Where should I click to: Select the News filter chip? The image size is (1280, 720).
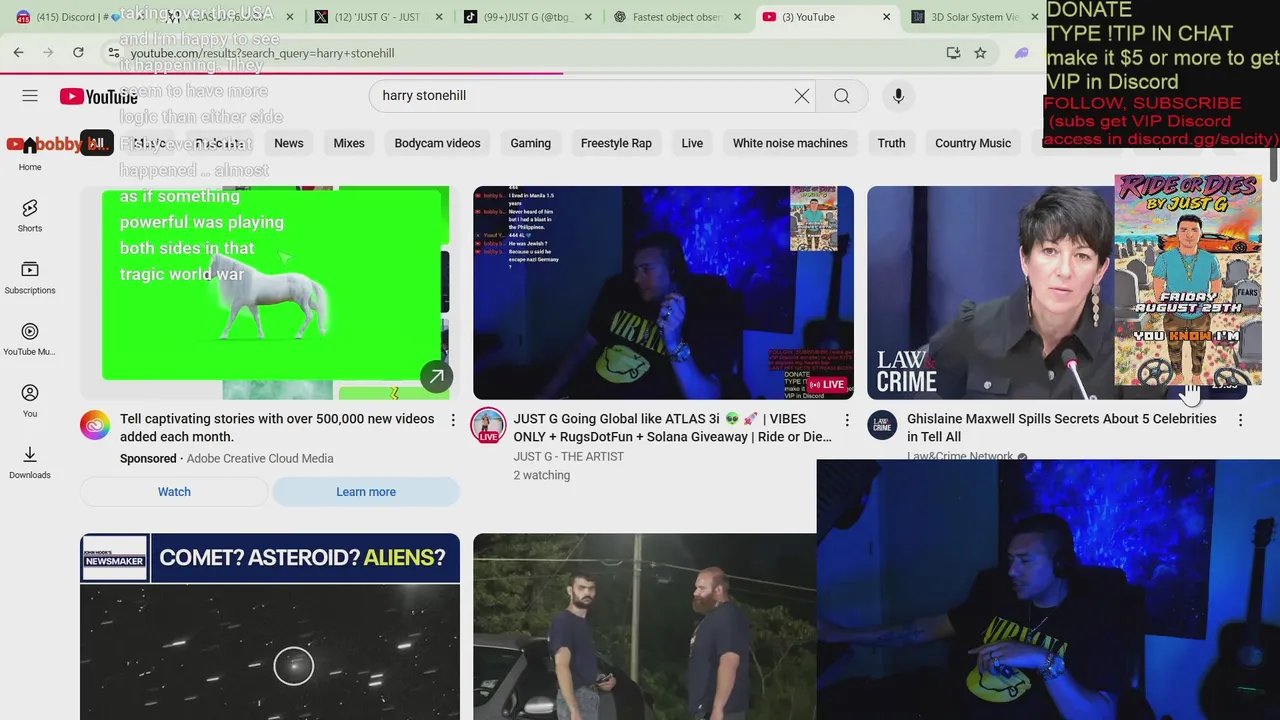click(x=289, y=143)
